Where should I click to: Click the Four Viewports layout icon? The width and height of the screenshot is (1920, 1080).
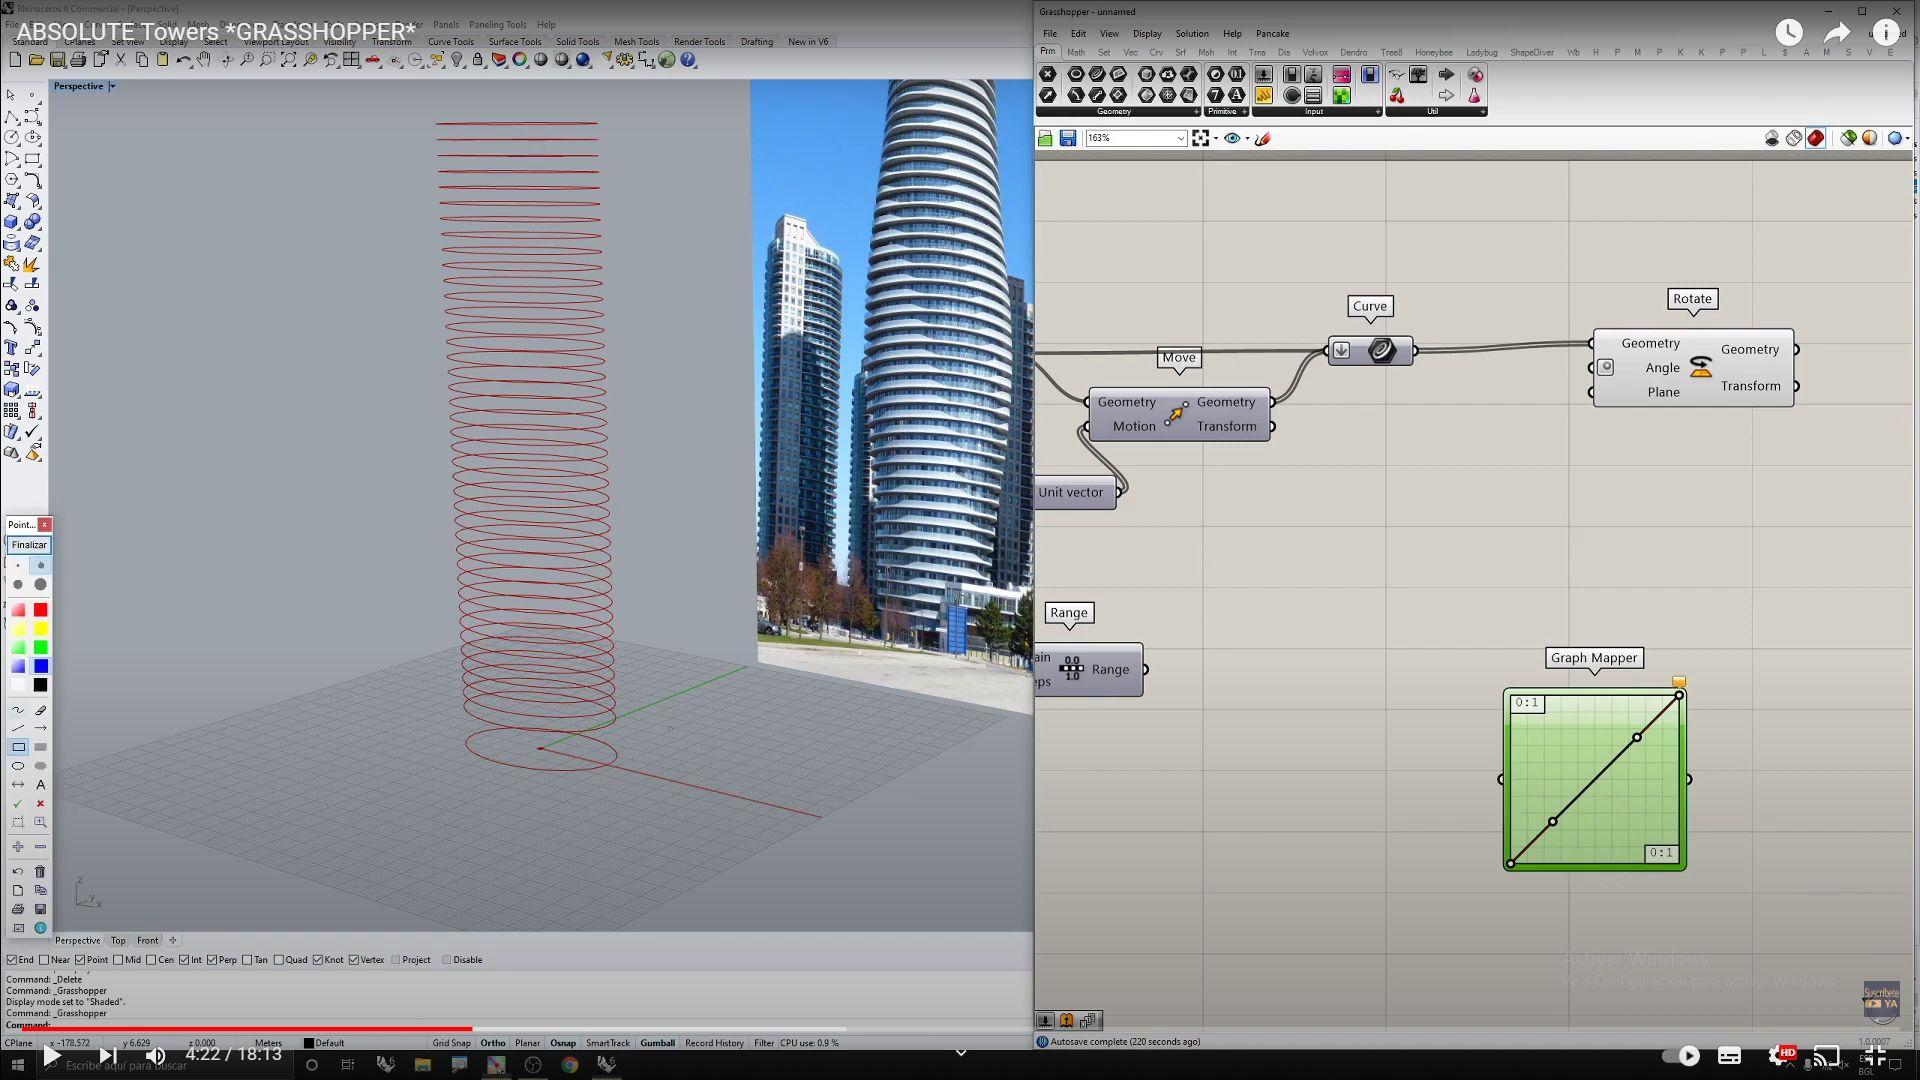point(351,60)
